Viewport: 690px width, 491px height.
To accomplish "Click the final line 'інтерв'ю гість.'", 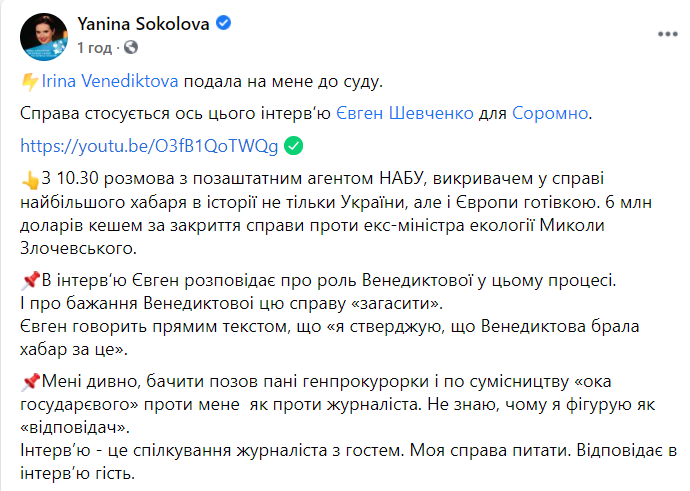I will coord(77,473).
